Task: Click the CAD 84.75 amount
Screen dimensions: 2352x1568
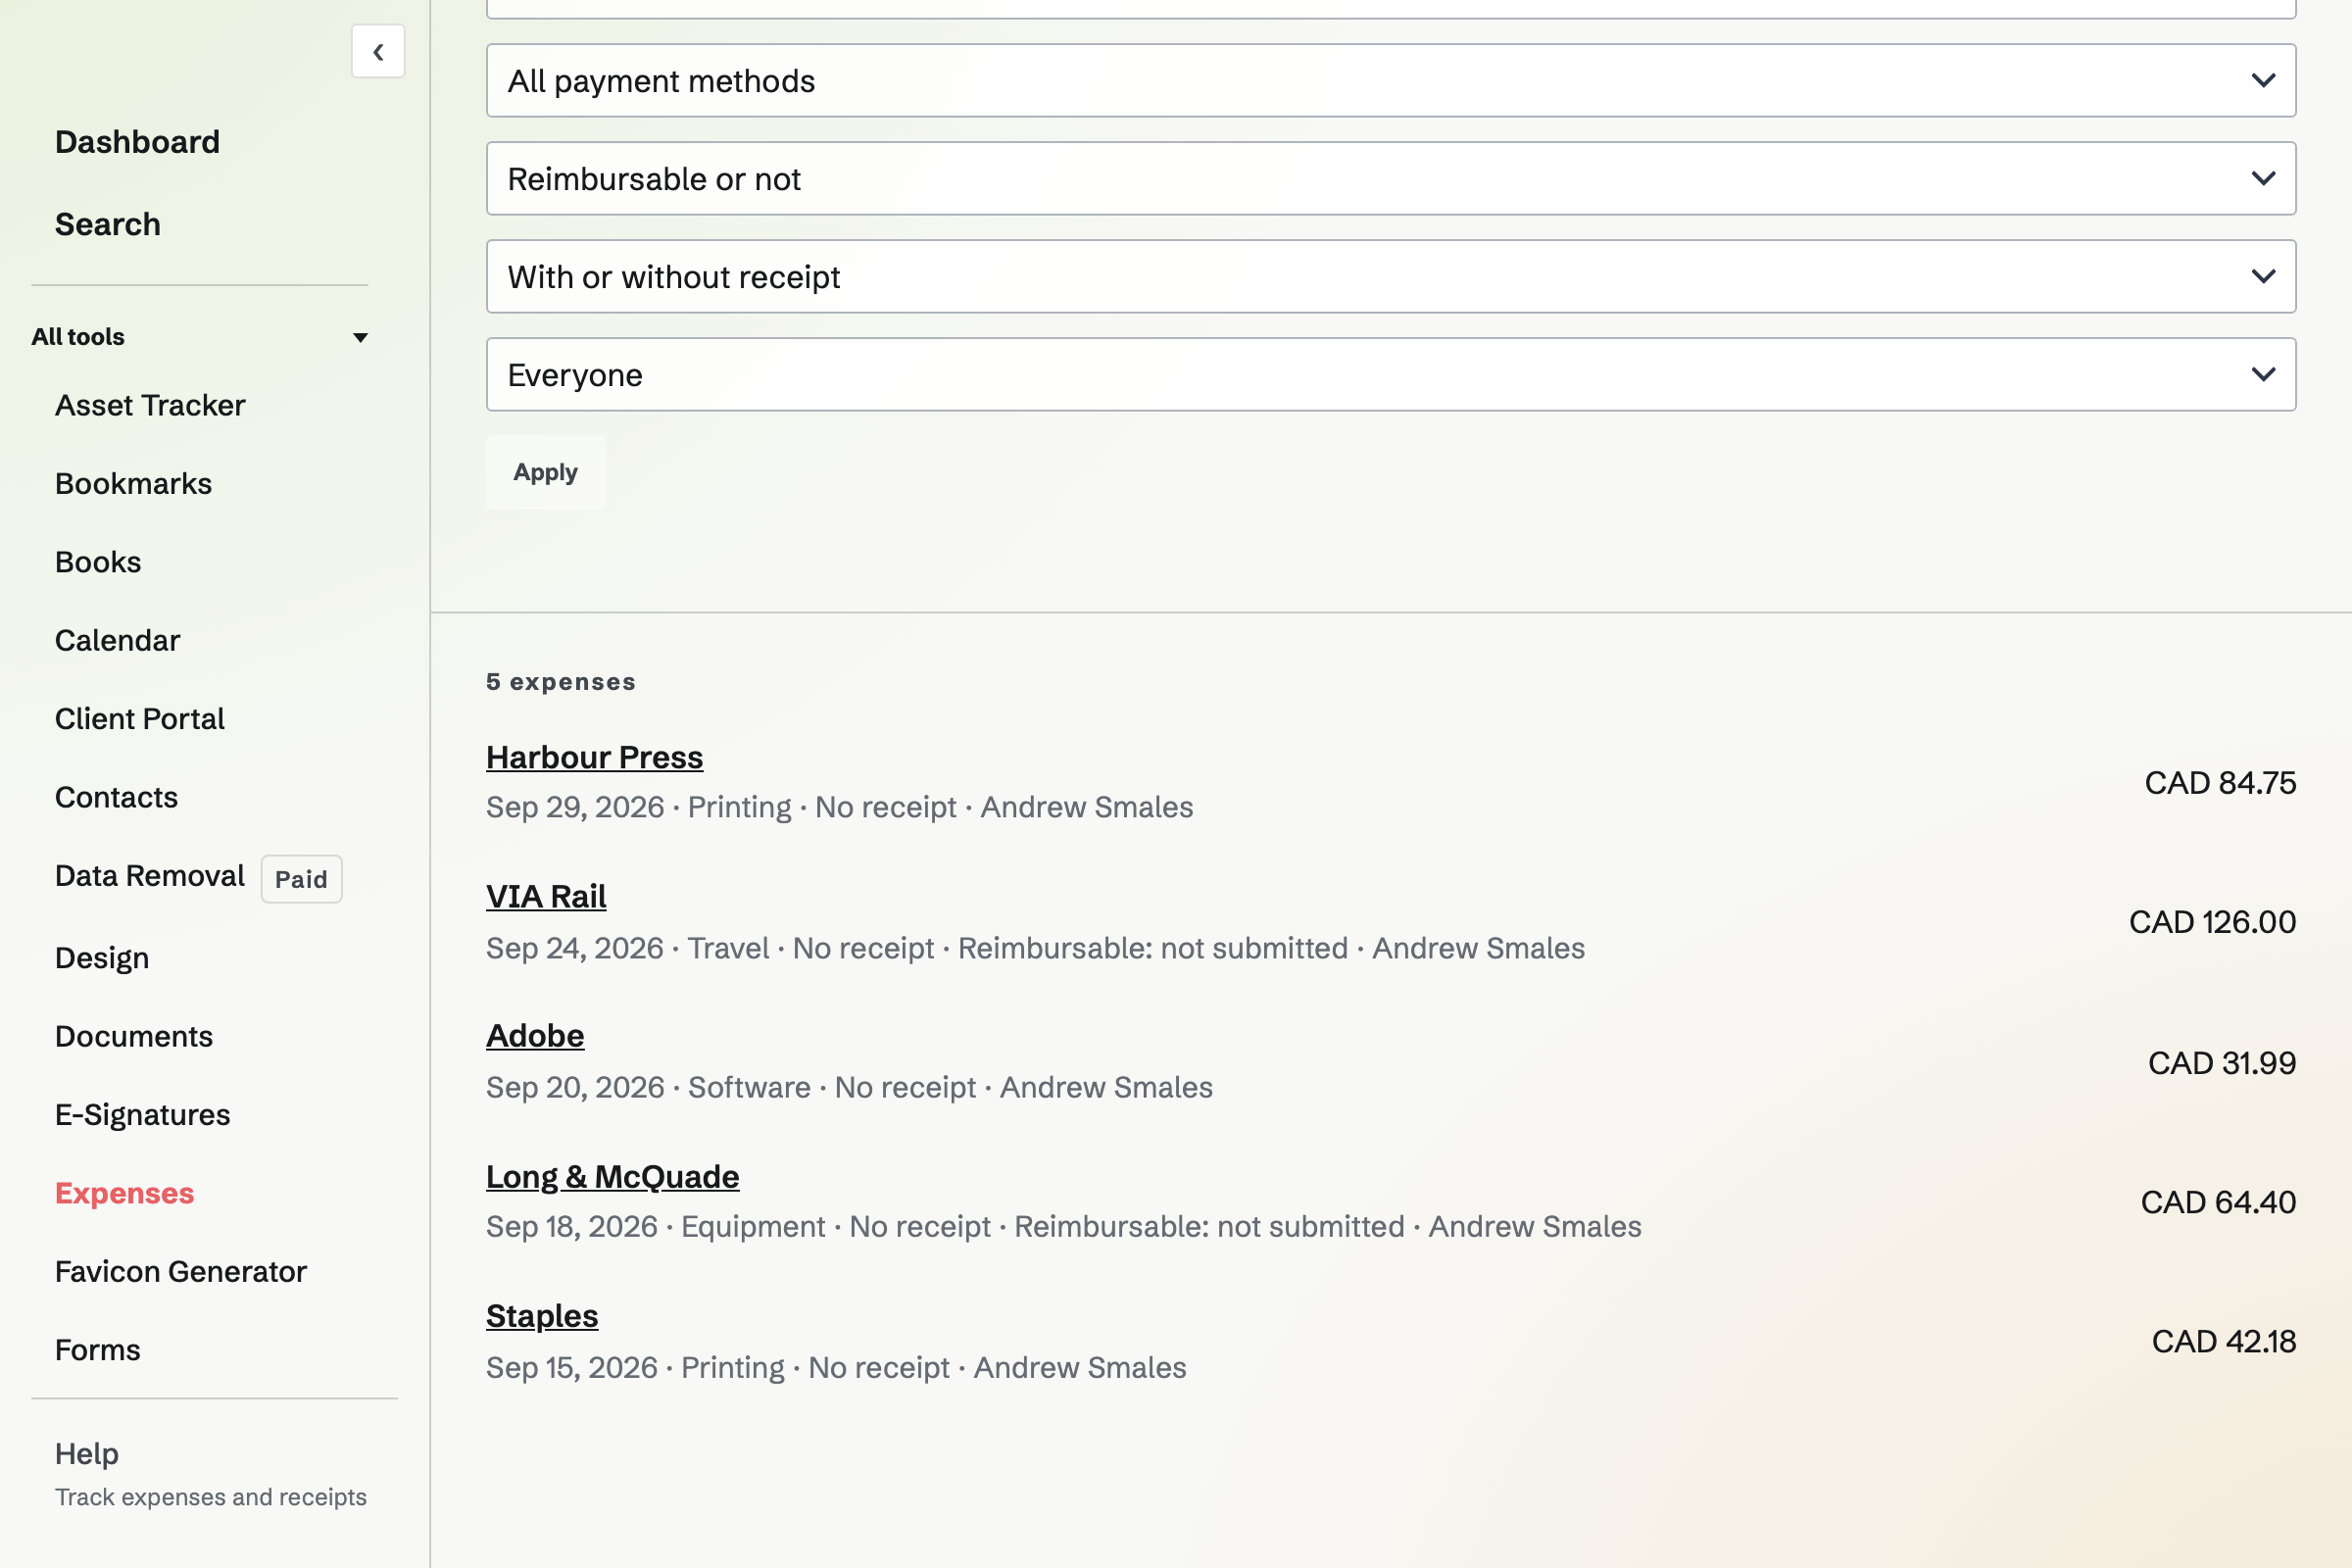Action: coord(2220,782)
